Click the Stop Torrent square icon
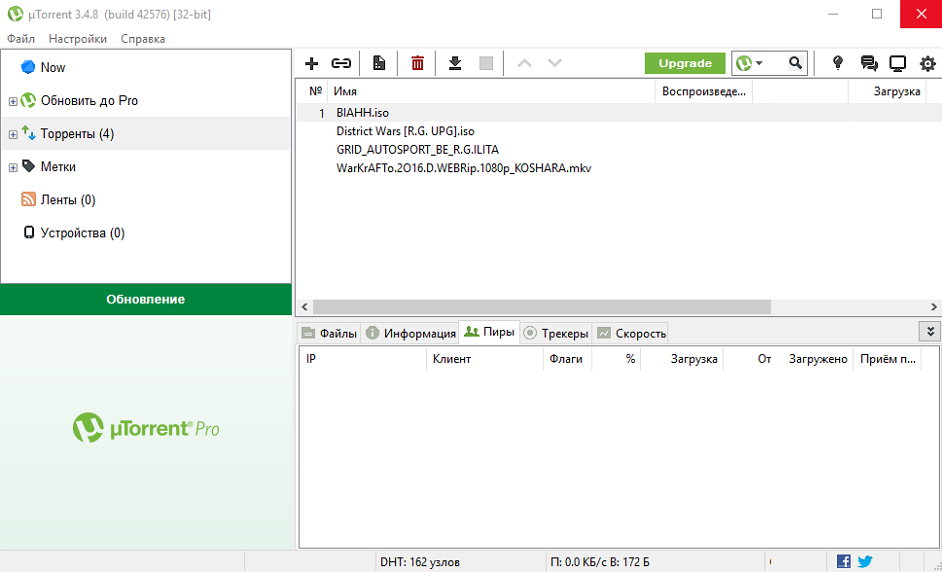The width and height of the screenshot is (942, 572). tap(486, 63)
